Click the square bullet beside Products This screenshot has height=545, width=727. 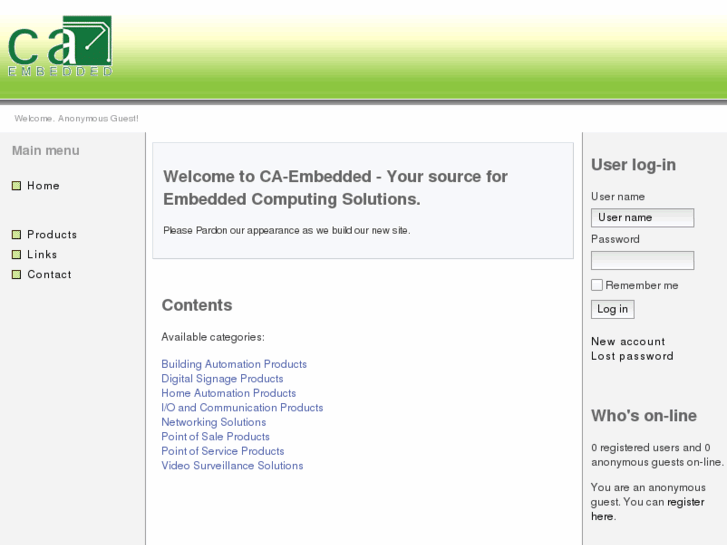[x=16, y=235]
